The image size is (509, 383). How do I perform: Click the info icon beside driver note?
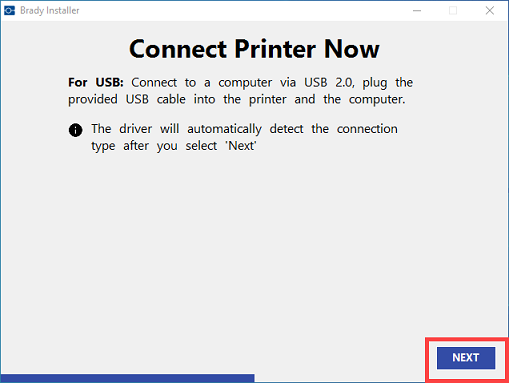coord(75,130)
